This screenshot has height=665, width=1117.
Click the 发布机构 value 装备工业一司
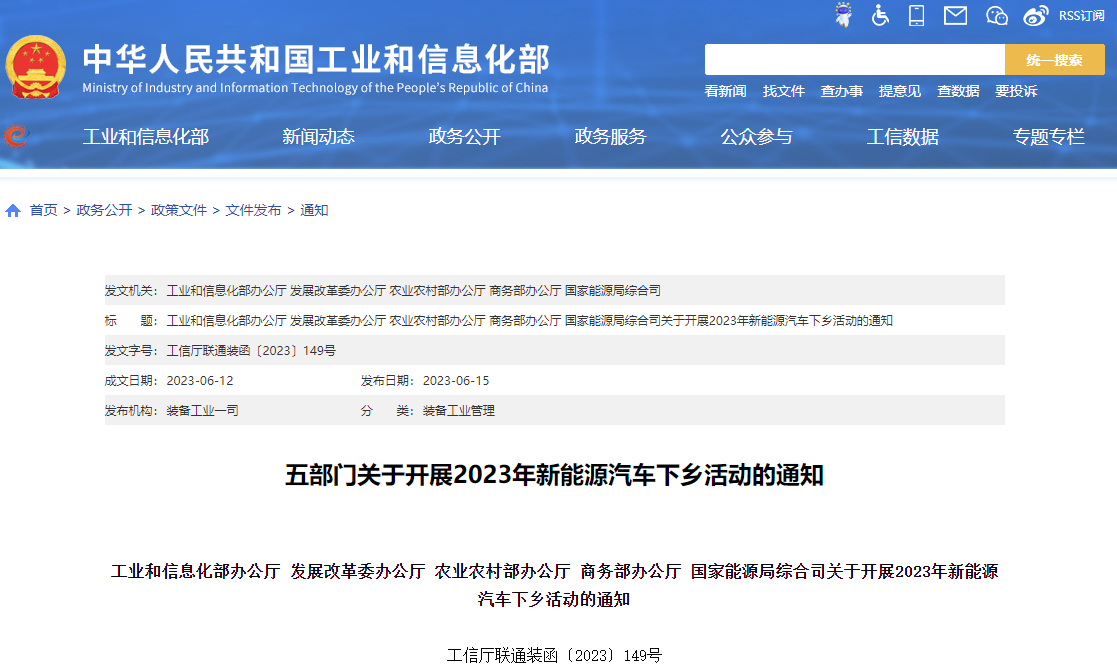pyautogui.click(x=202, y=411)
